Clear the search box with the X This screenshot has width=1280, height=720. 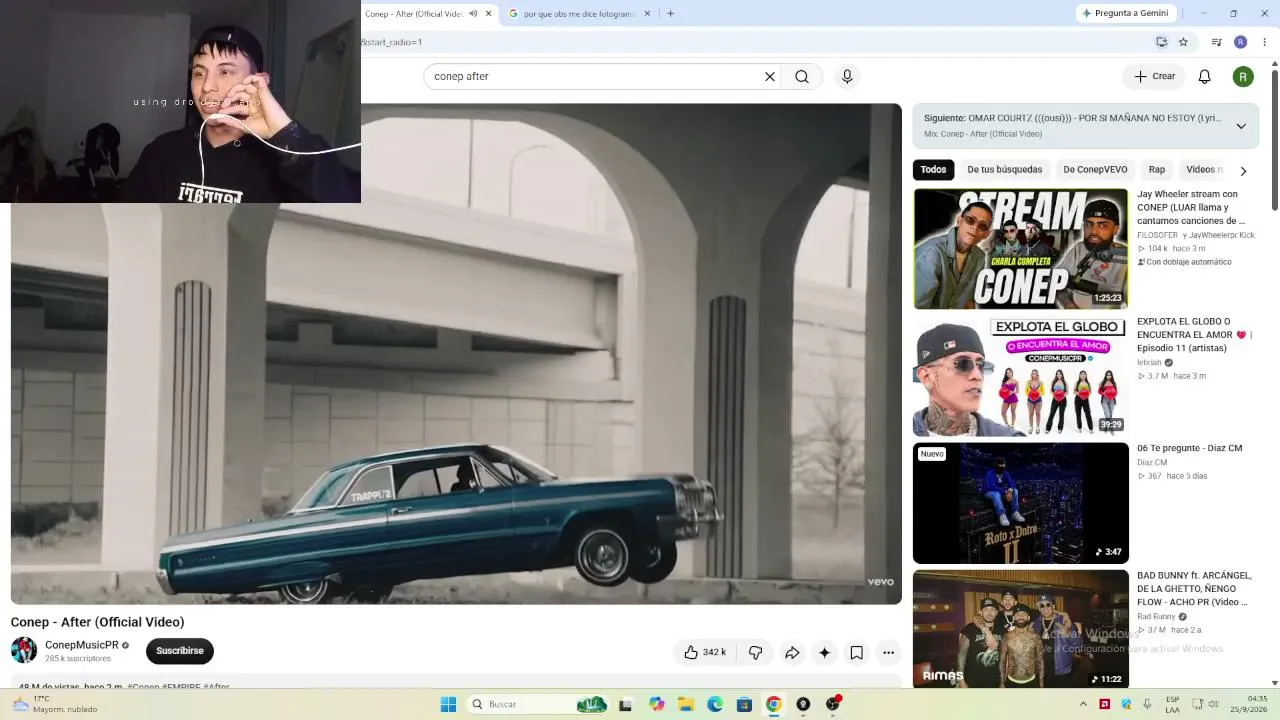click(770, 77)
